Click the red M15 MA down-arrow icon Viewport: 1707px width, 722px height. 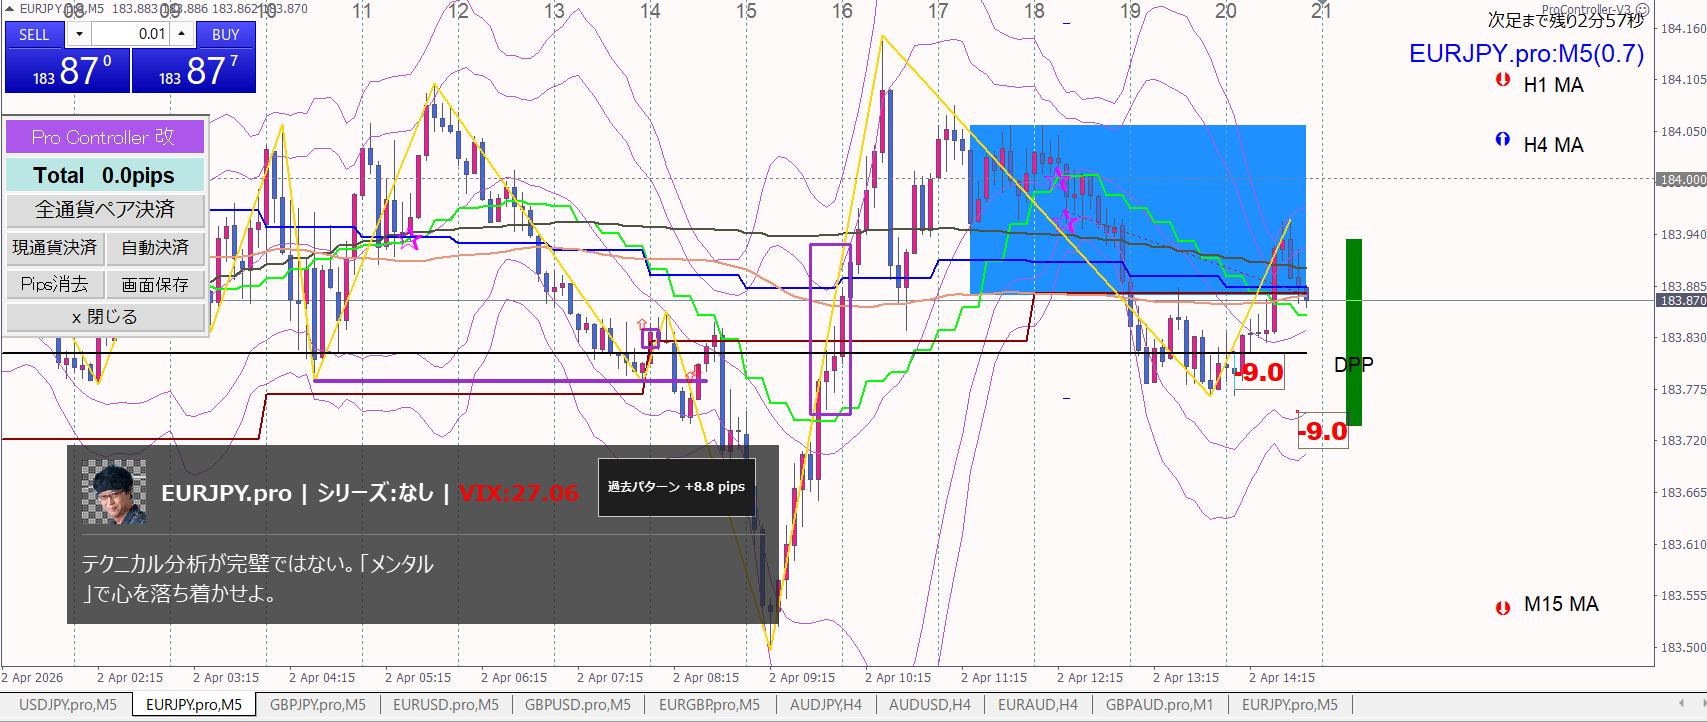pyautogui.click(x=1502, y=607)
